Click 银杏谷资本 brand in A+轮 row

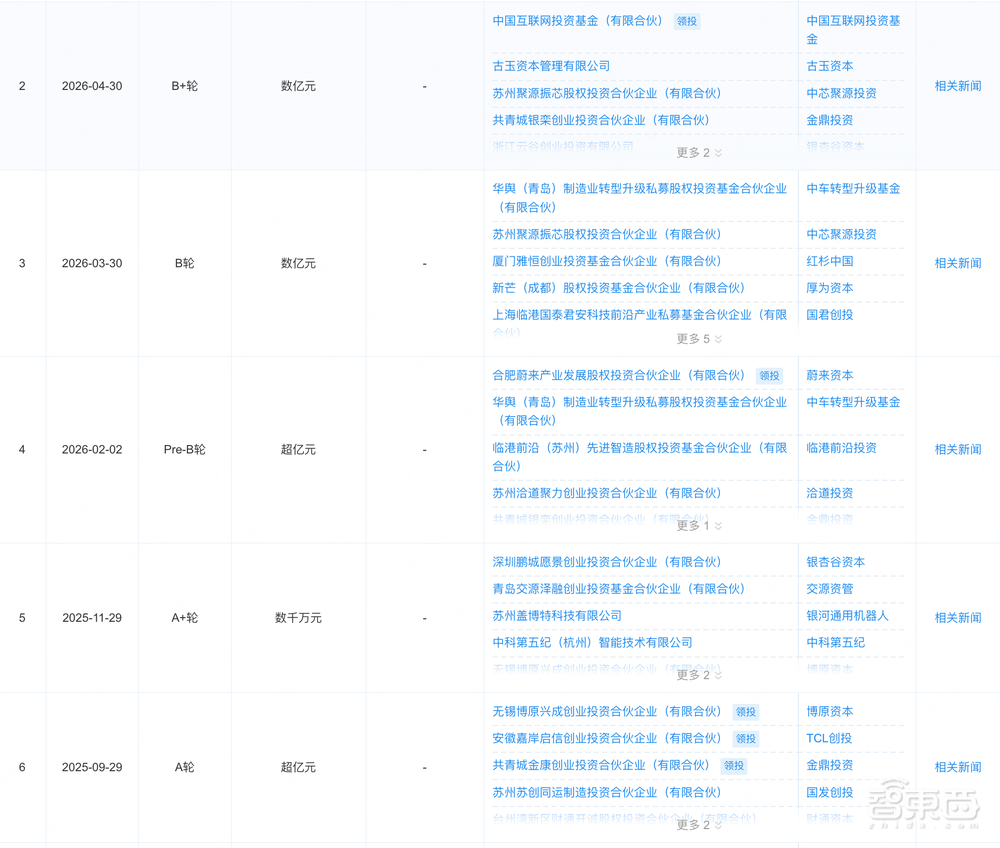click(x=835, y=562)
